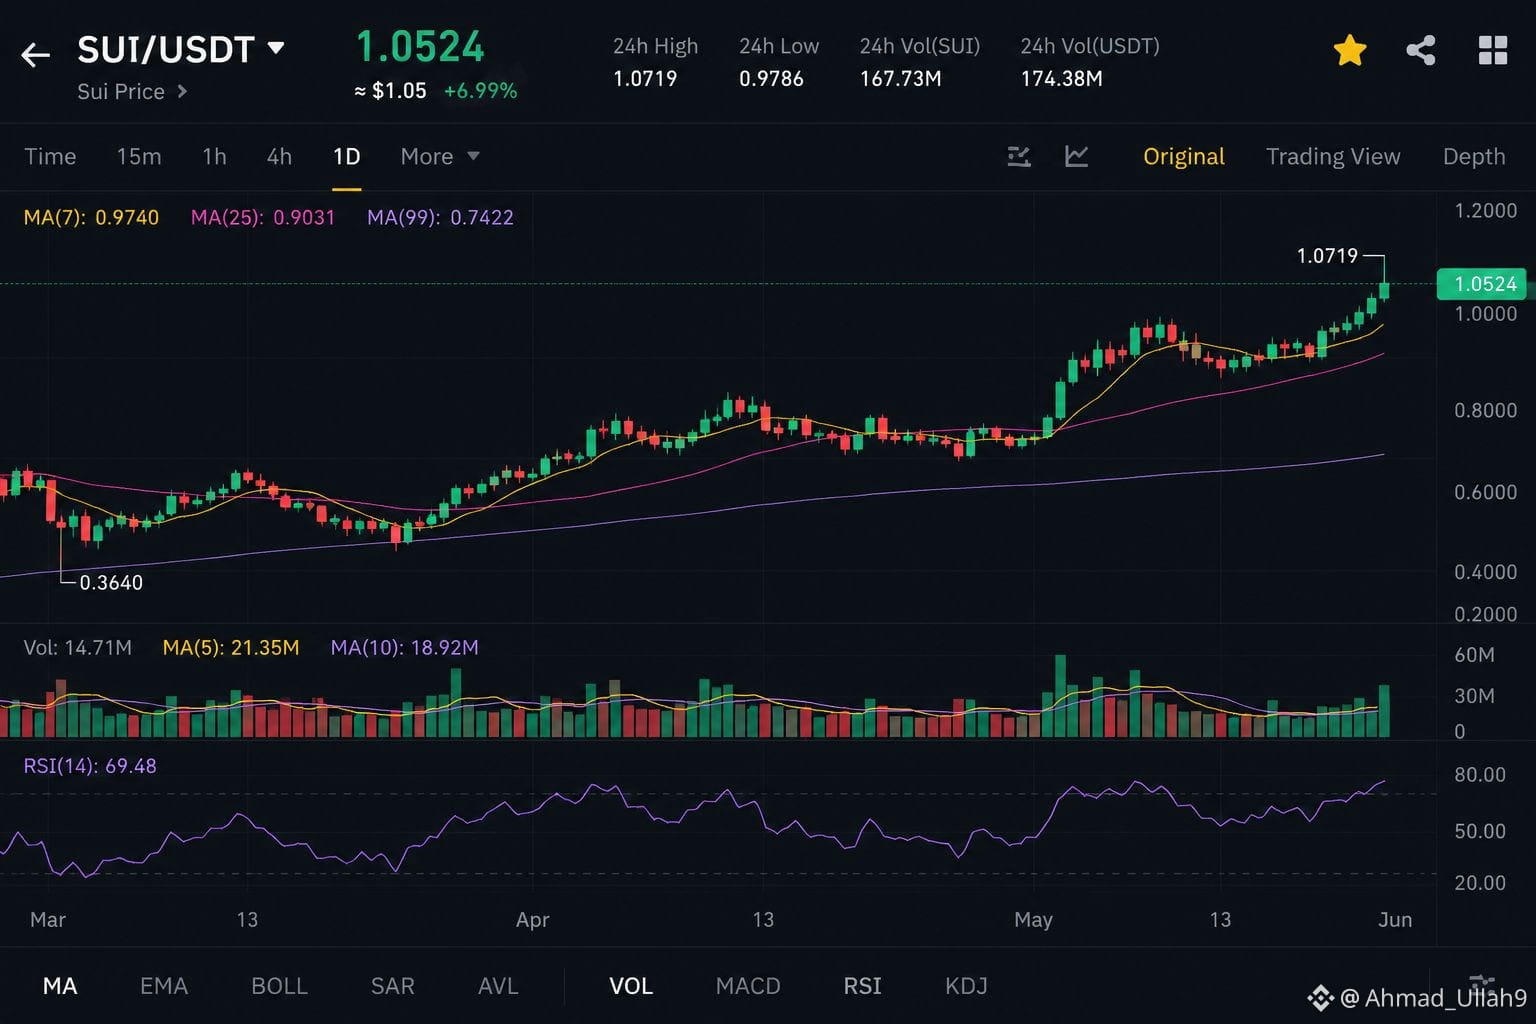
Task: Select the 1D interval
Action: click(346, 156)
